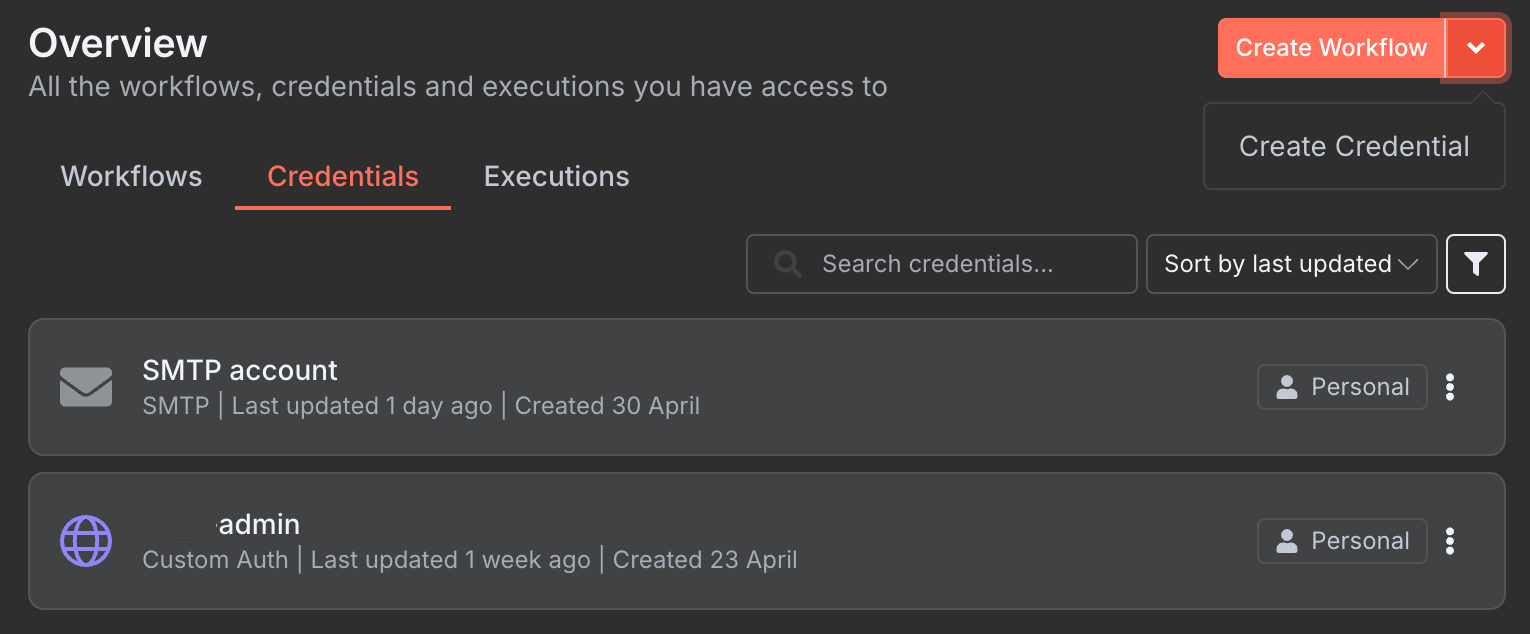
Task: Click person icon on admin Personal badge
Action: pyautogui.click(x=1287, y=541)
